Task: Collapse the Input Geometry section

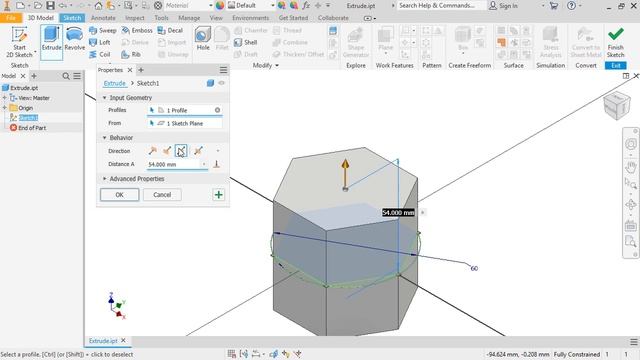Action: click(104, 98)
